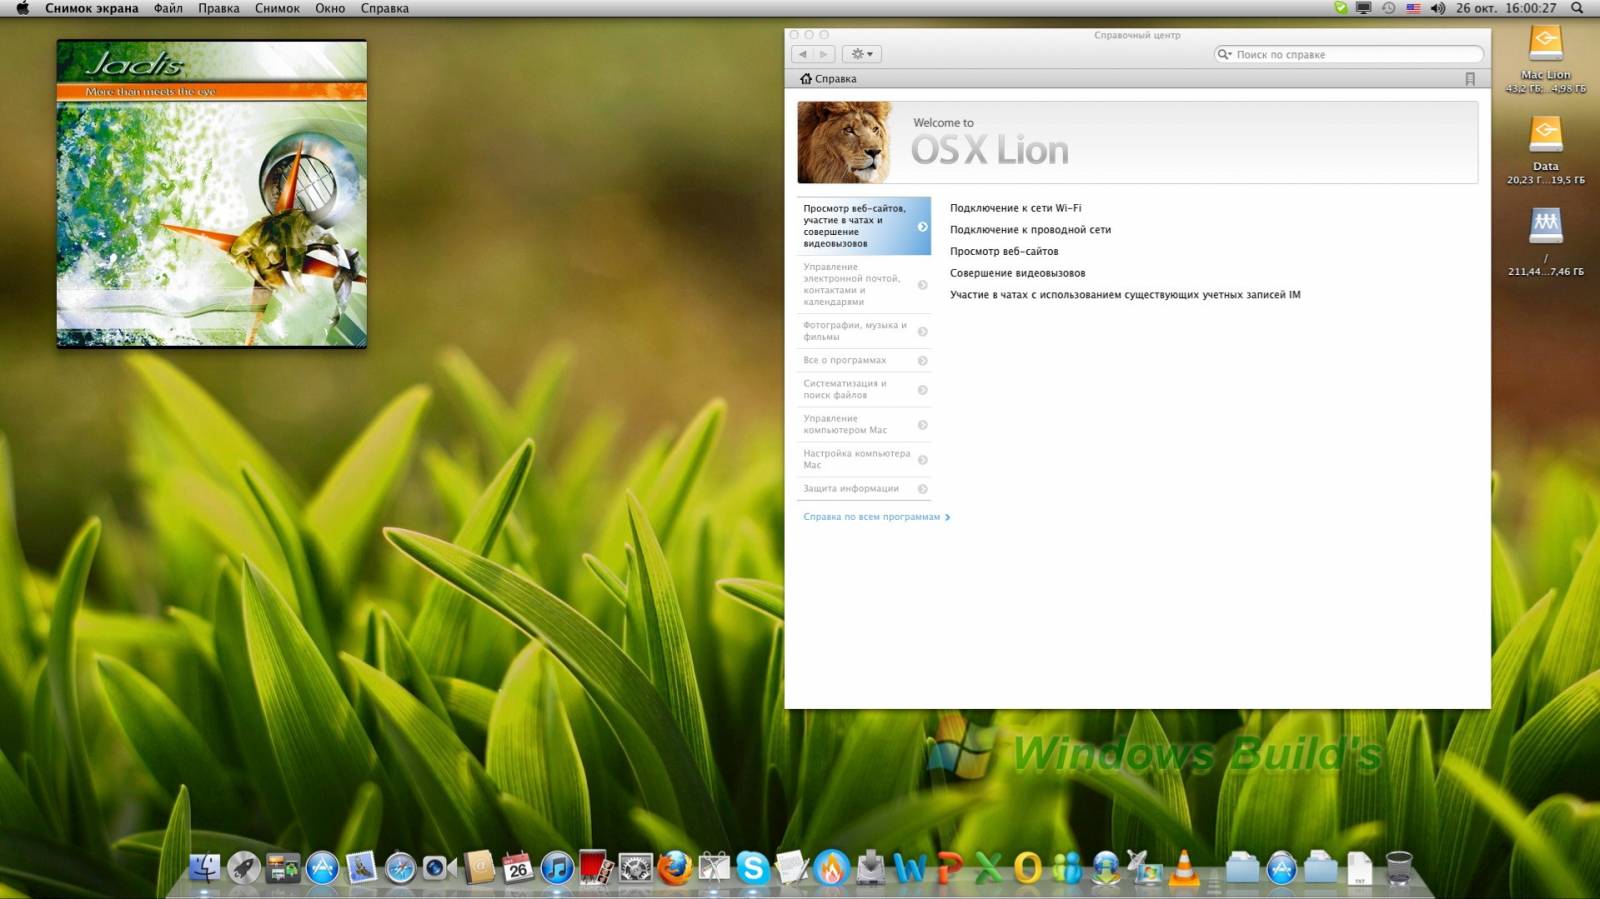Click Time Machine icon in menu bar
Screen dimensions: 1600x899
tap(1388, 8)
